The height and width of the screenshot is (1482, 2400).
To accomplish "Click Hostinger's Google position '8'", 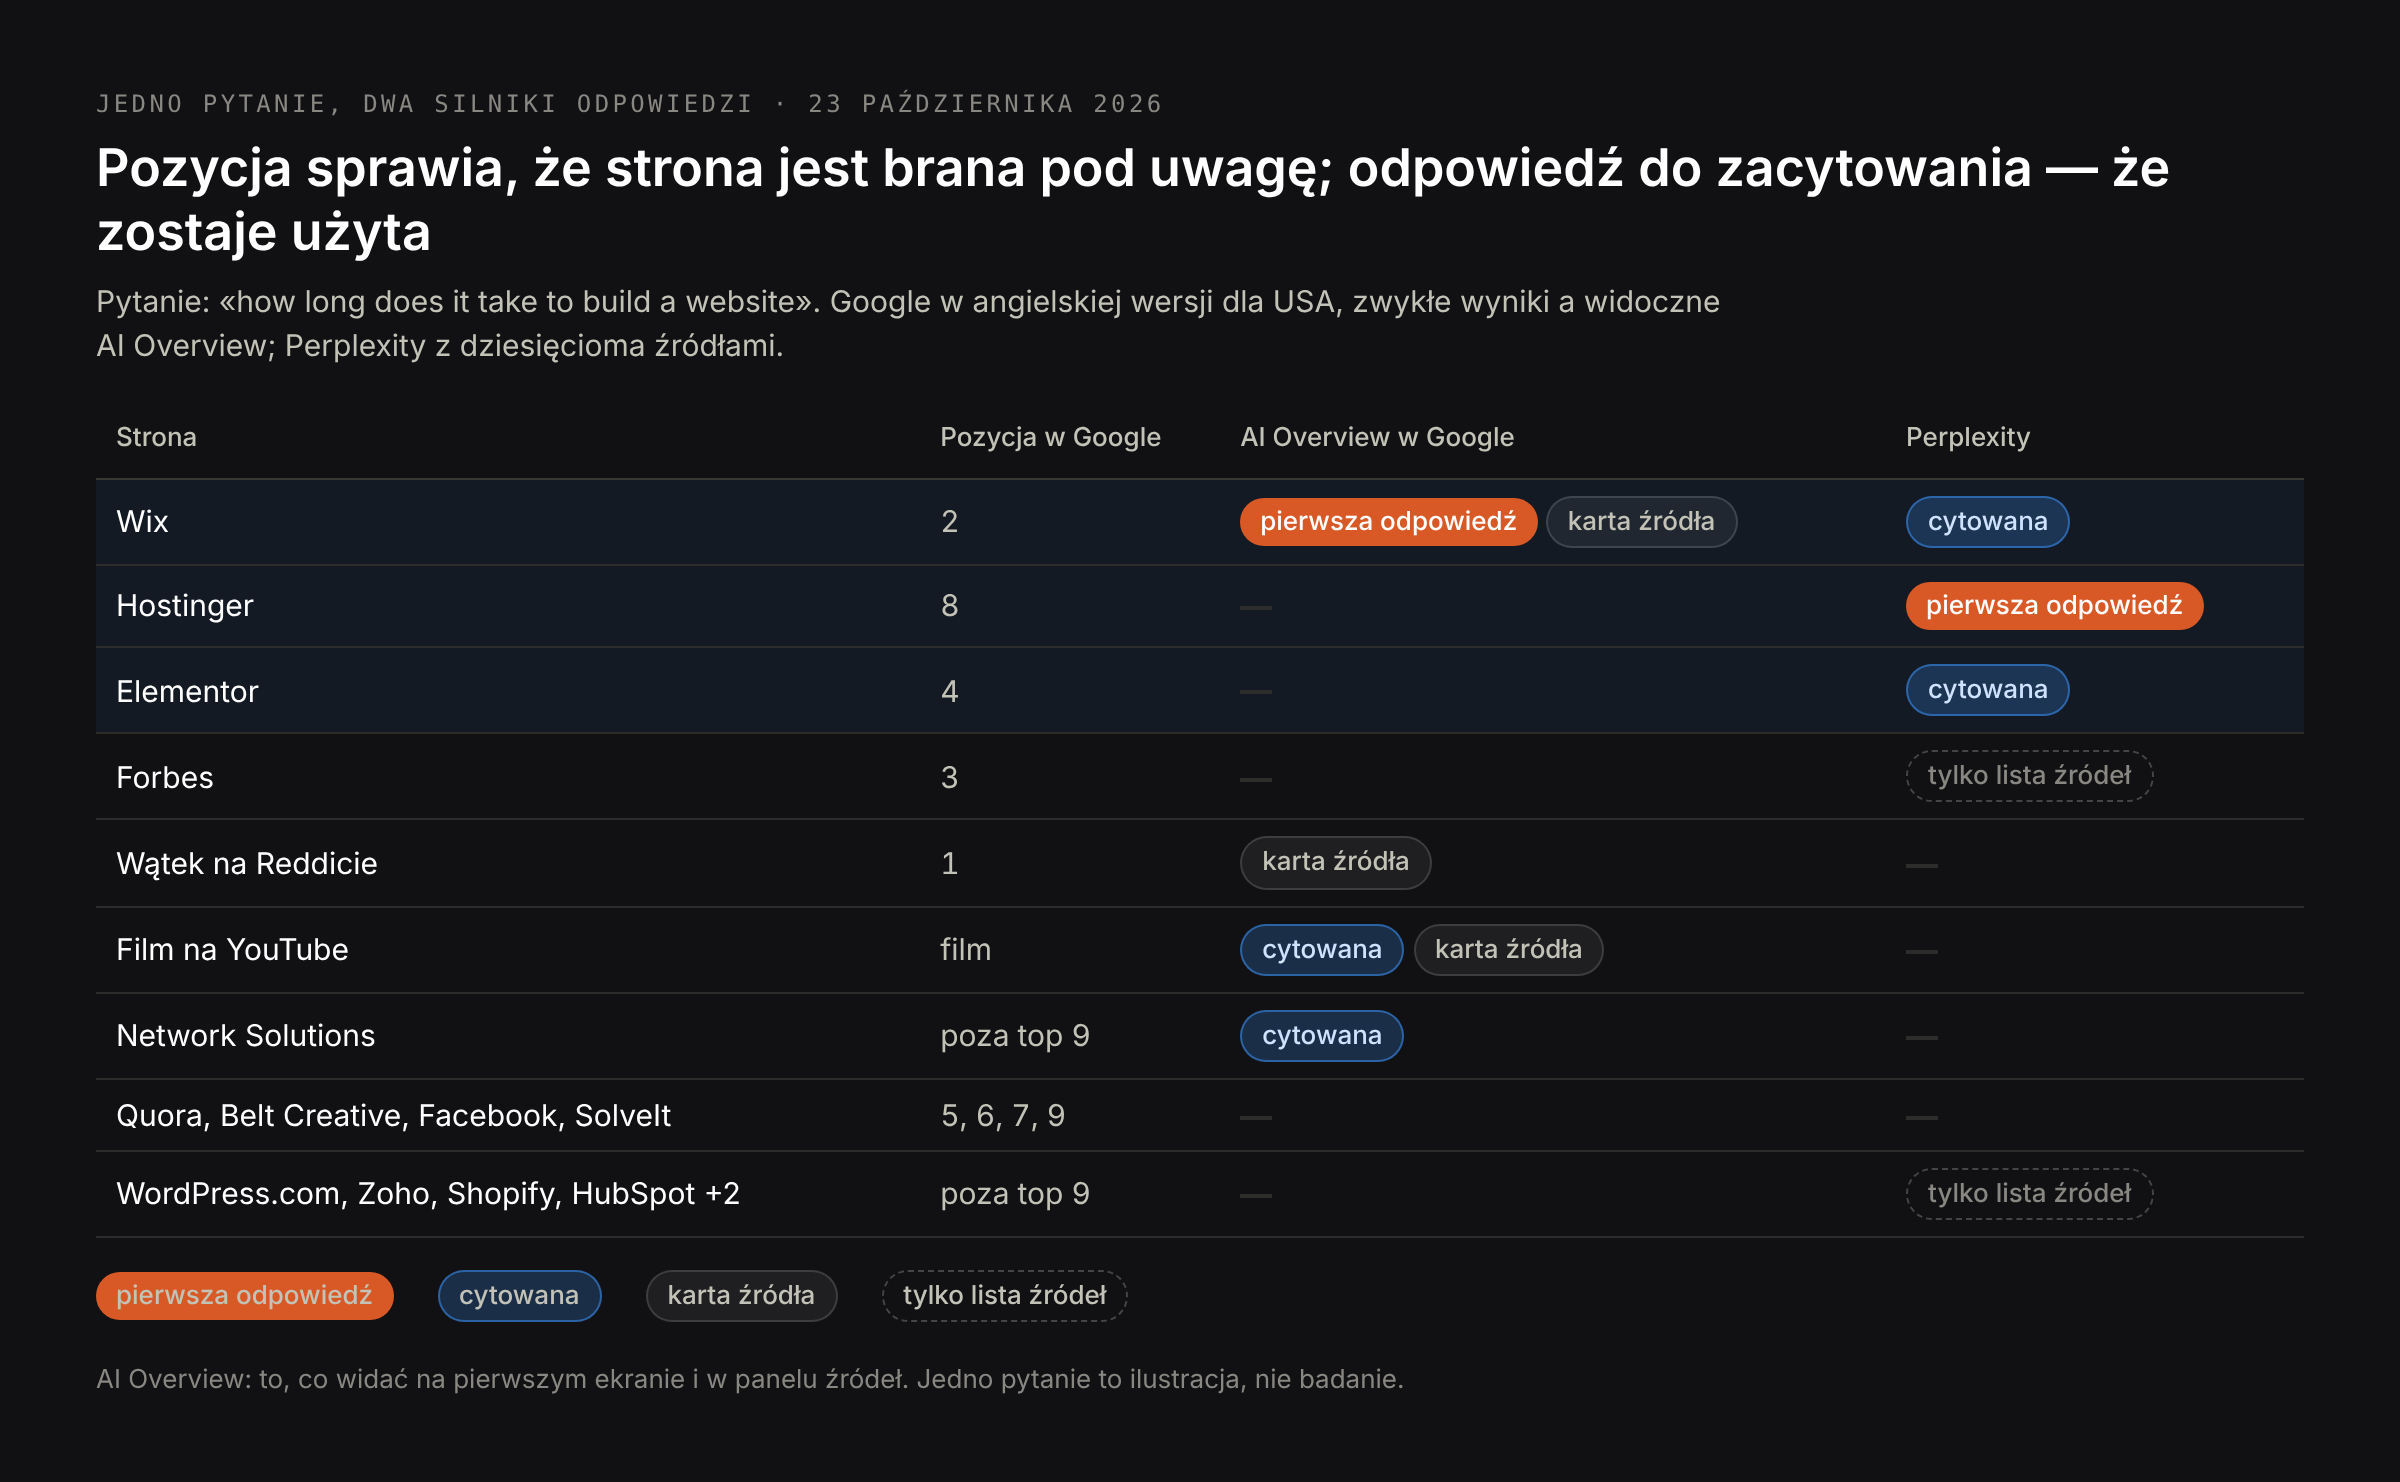I will click(950, 605).
